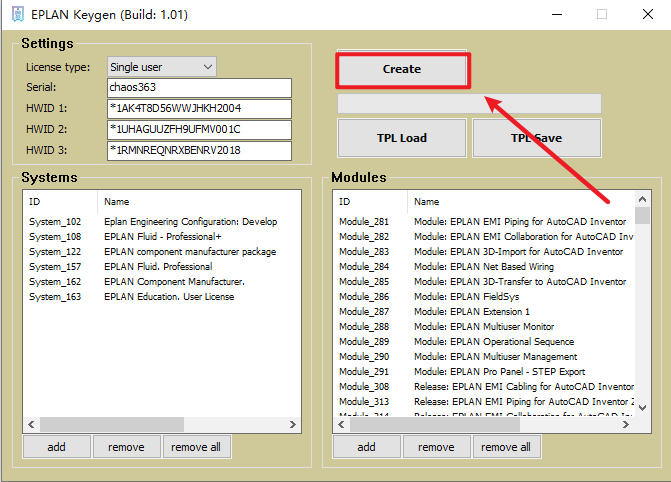Click the Create button
Viewport: 671px width, 482px height.
click(x=402, y=70)
